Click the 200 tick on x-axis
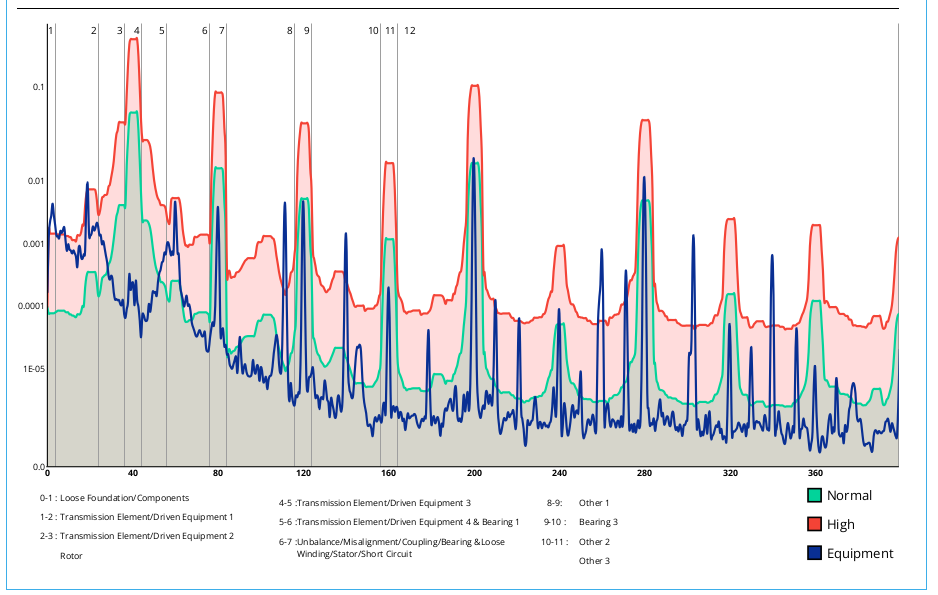Image resolution: width=938 pixels, height=595 pixels. [x=474, y=473]
